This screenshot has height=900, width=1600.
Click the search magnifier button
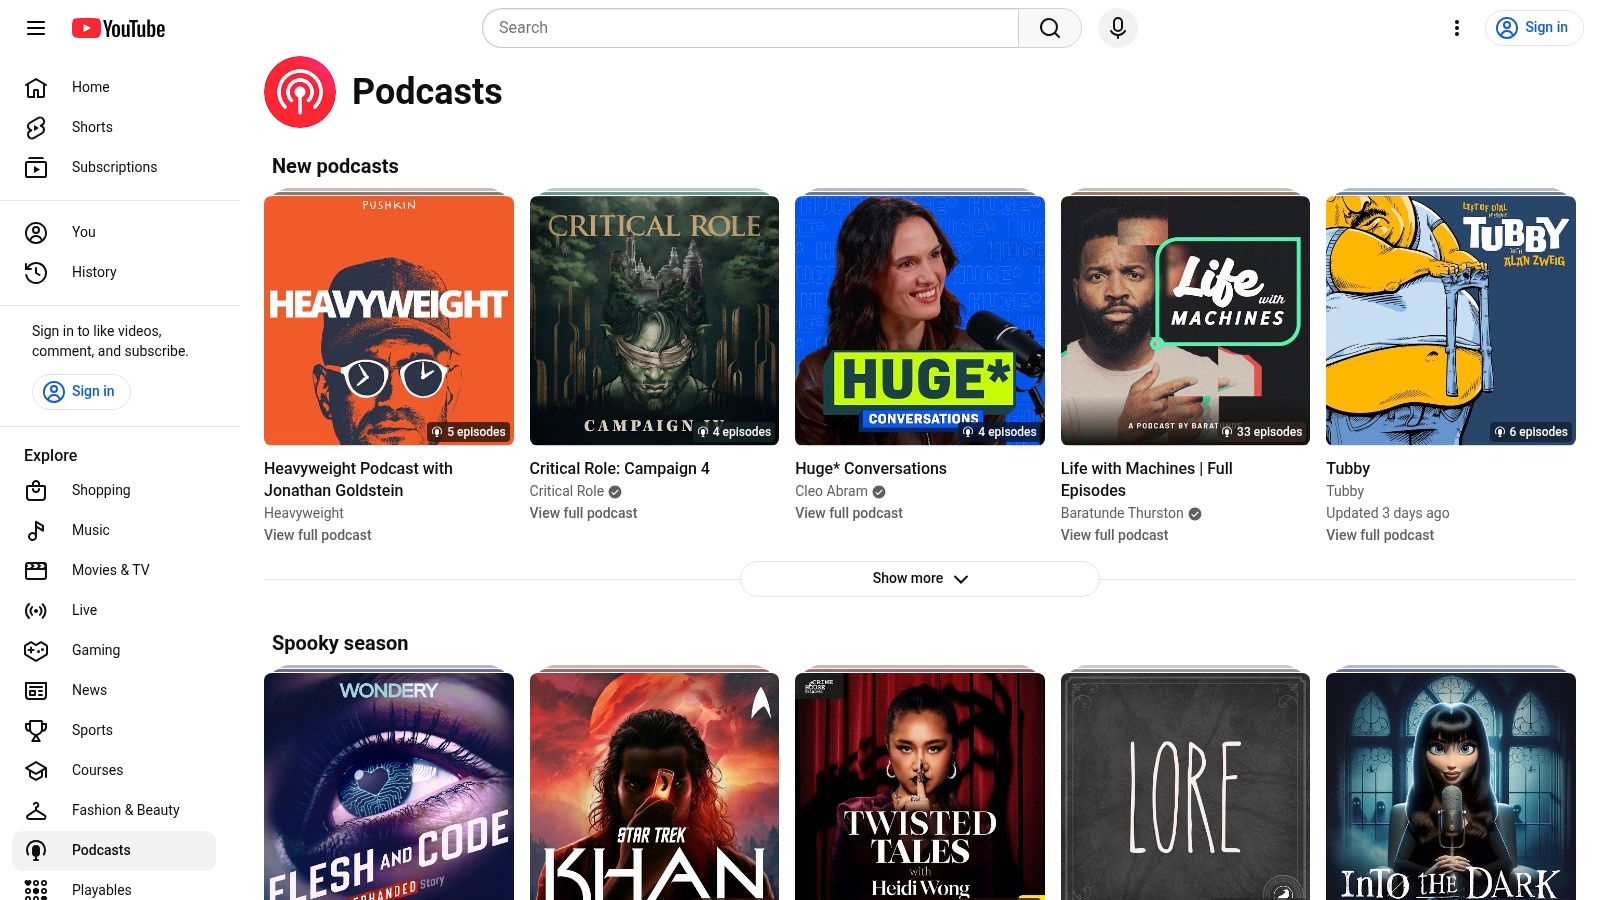[1049, 28]
